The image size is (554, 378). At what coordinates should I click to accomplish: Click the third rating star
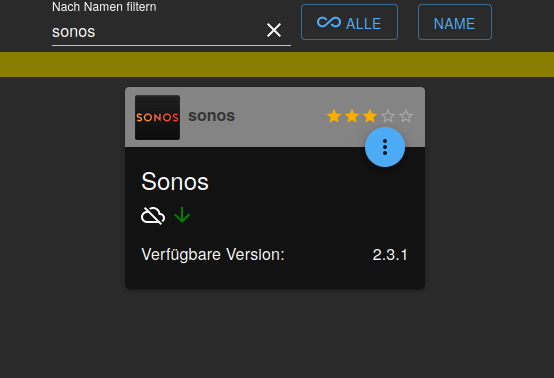click(370, 116)
